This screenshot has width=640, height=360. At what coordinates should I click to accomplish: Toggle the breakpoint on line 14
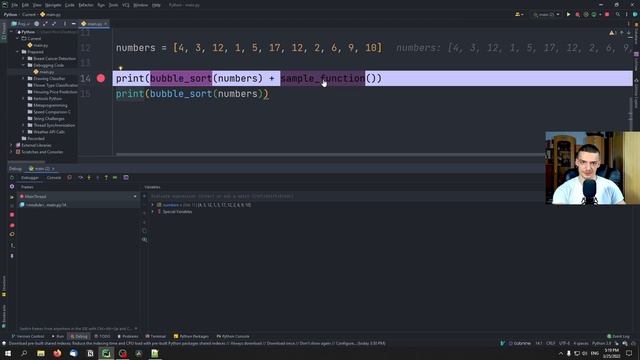tap(101, 78)
